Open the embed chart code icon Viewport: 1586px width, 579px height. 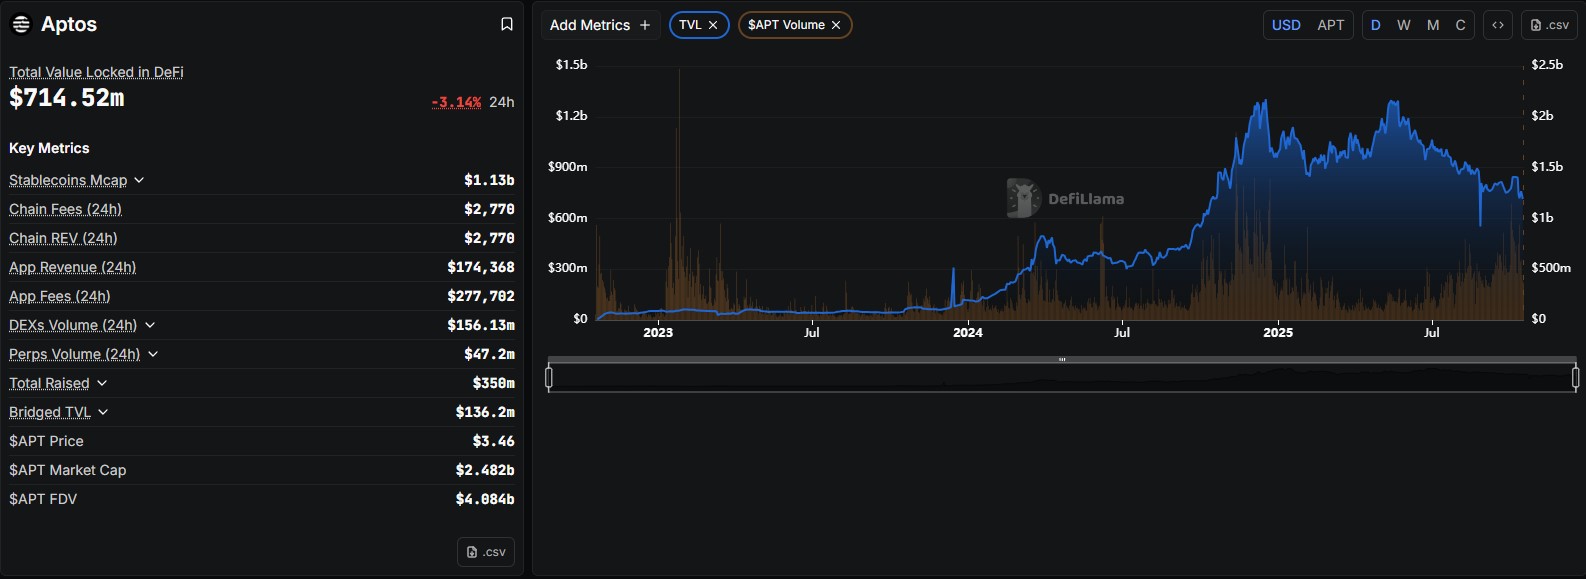(x=1497, y=25)
